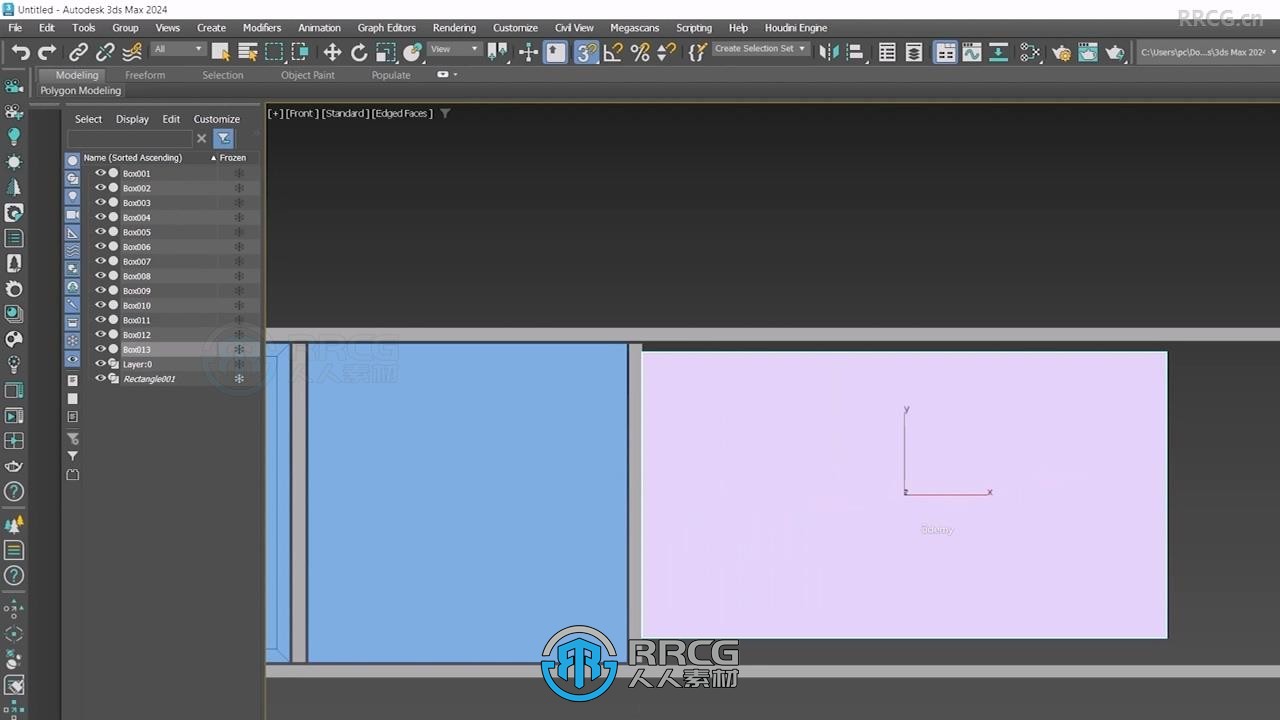Open the selection filter All dropdown
The image size is (1280, 720).
[x=178, y=49]
